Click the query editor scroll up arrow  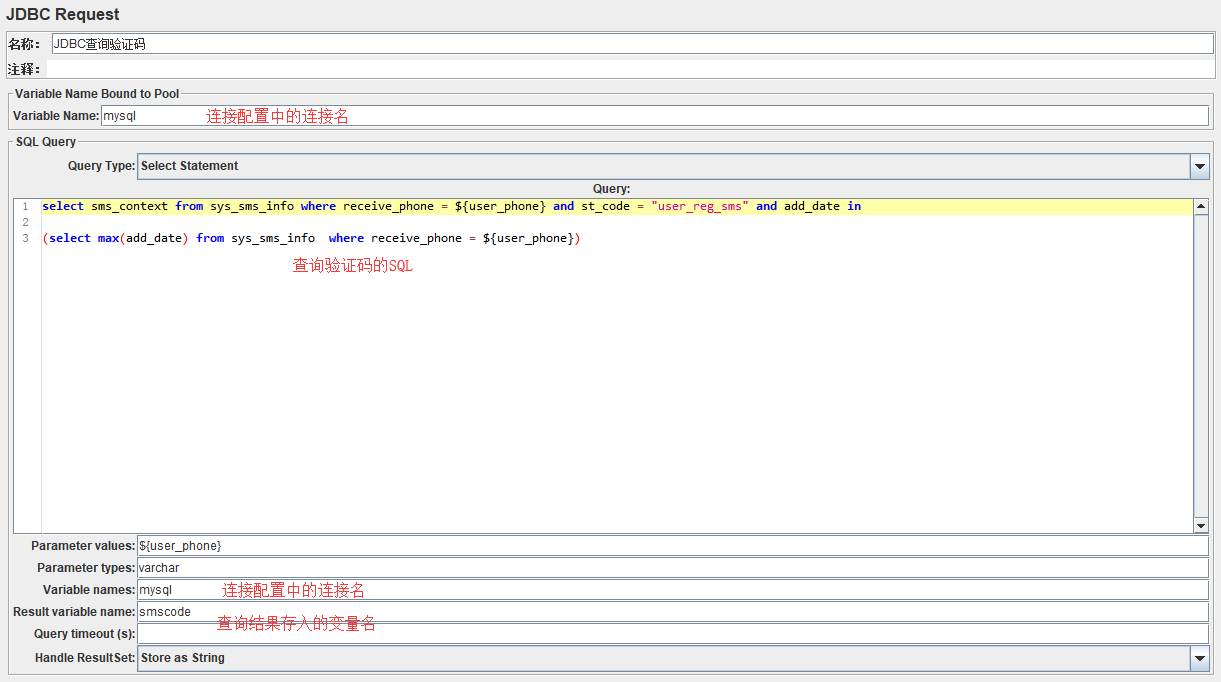[1201, 206]
